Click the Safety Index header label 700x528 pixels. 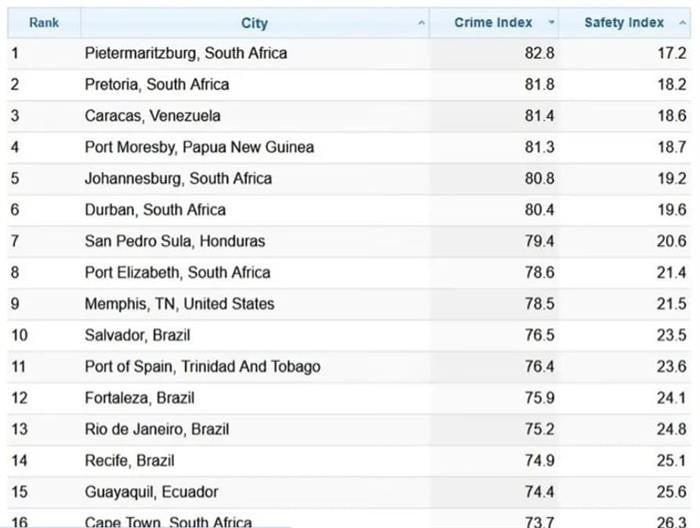coord(624,23)
